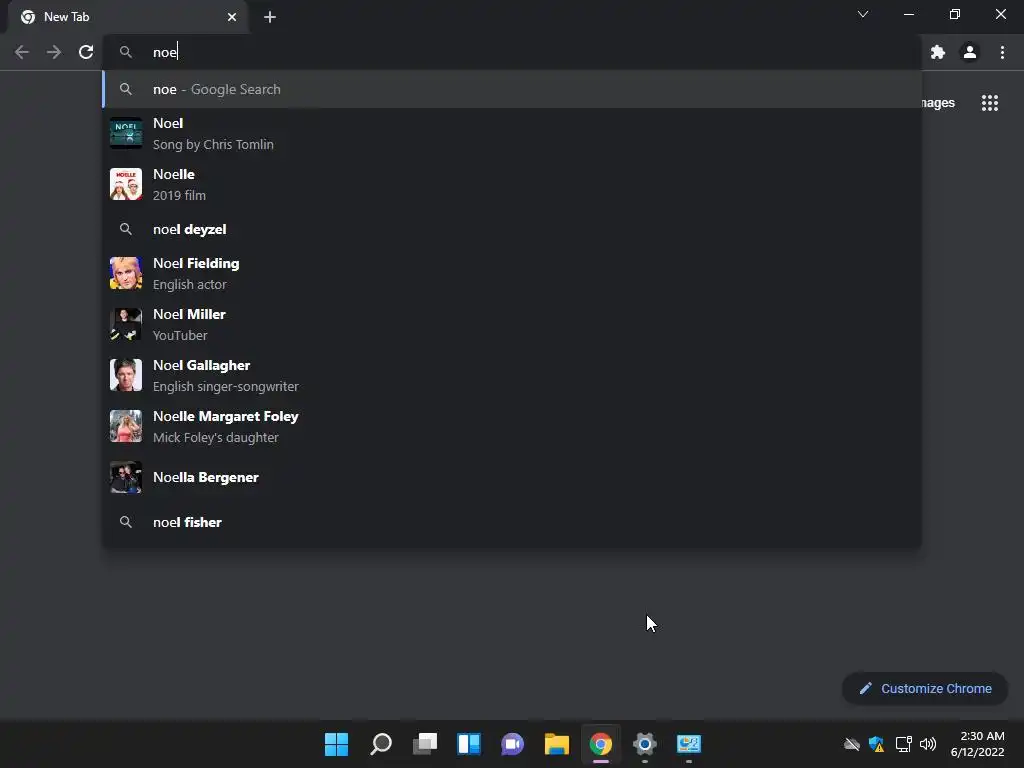Click the browser back arrow
The image size is (1024, 768).
[22, 52]
